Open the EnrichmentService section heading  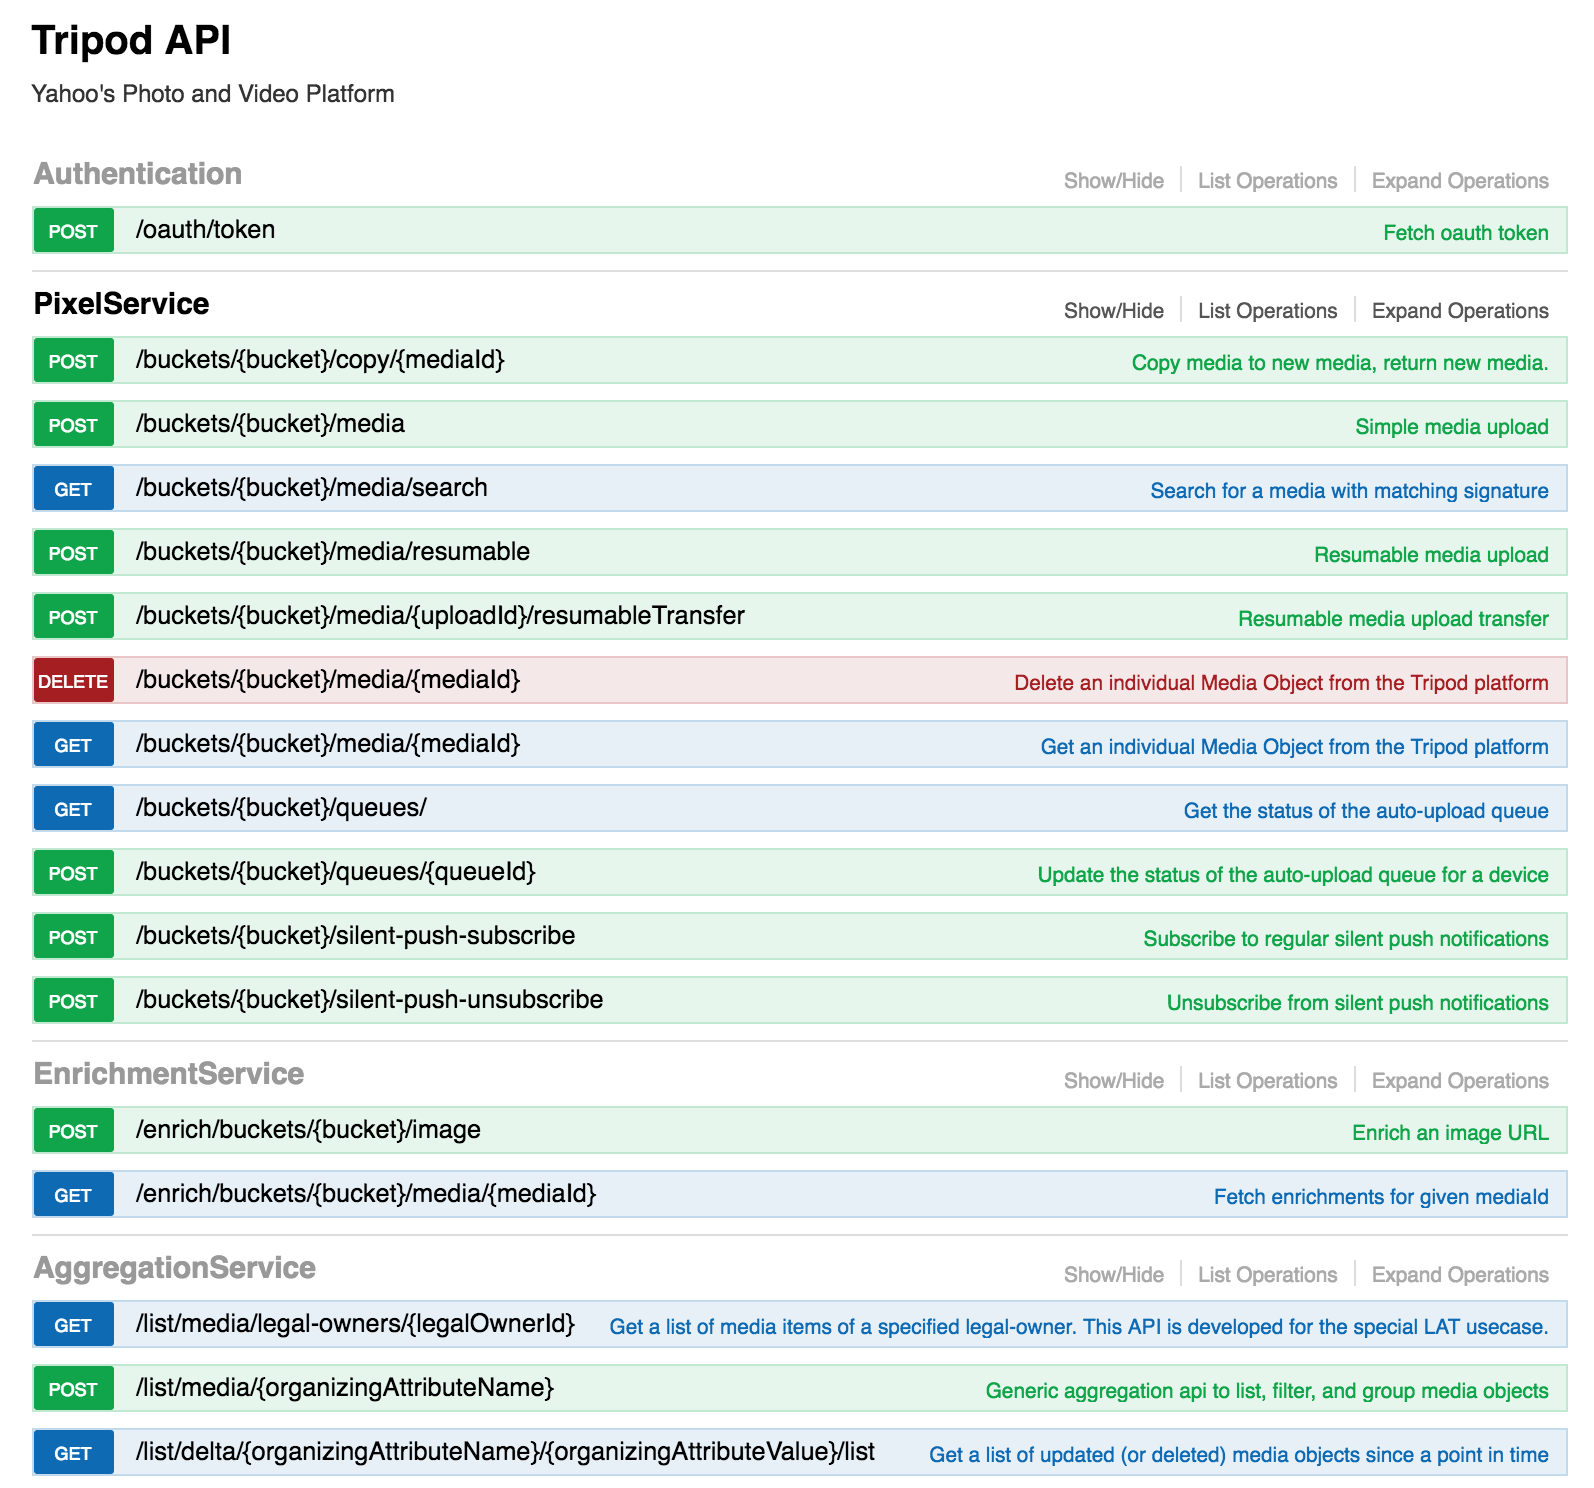pos(169,1074)
